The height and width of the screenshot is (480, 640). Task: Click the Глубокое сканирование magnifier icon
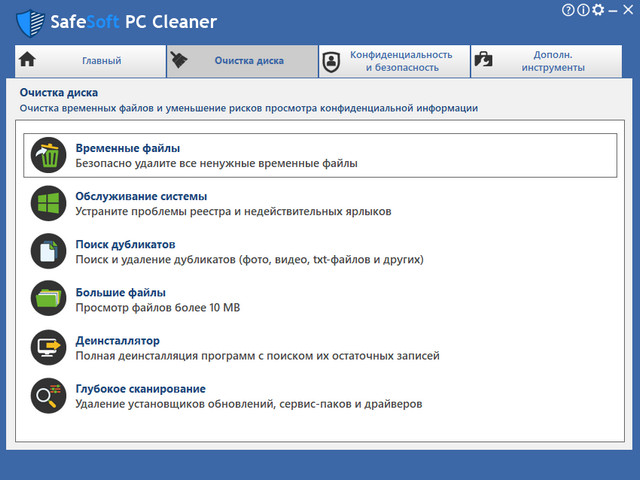coord(47,395)
